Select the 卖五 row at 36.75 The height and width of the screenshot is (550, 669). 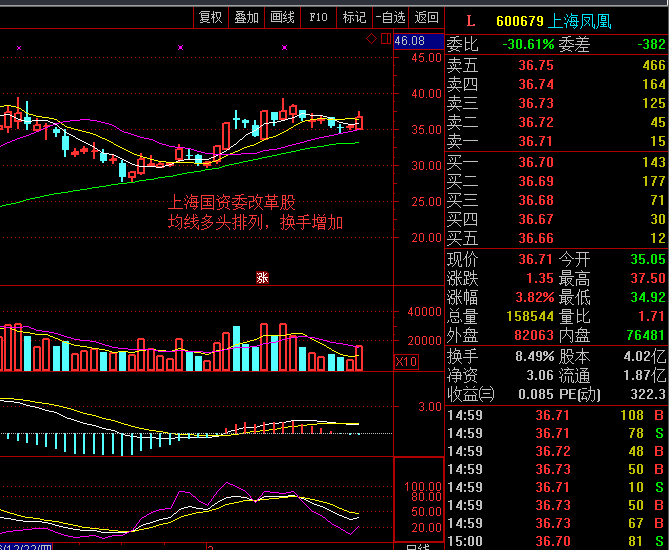556,65
